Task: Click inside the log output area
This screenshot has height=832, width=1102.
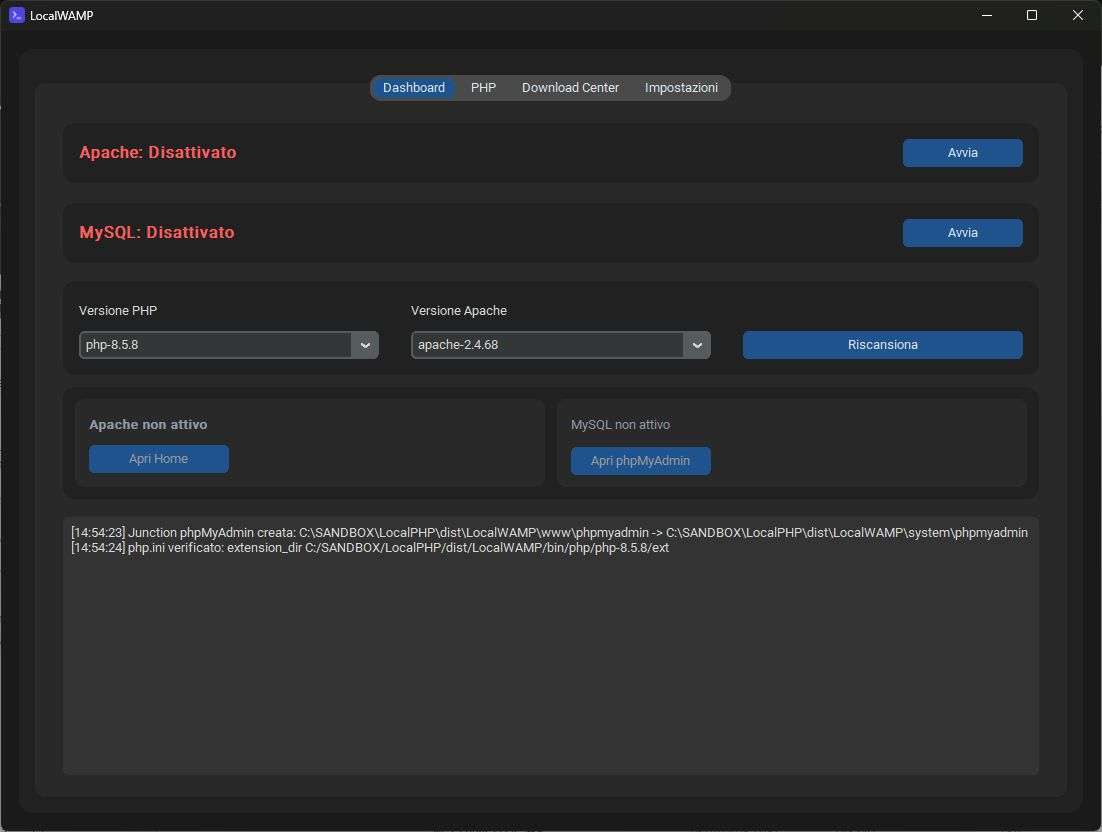Action: 550,646
